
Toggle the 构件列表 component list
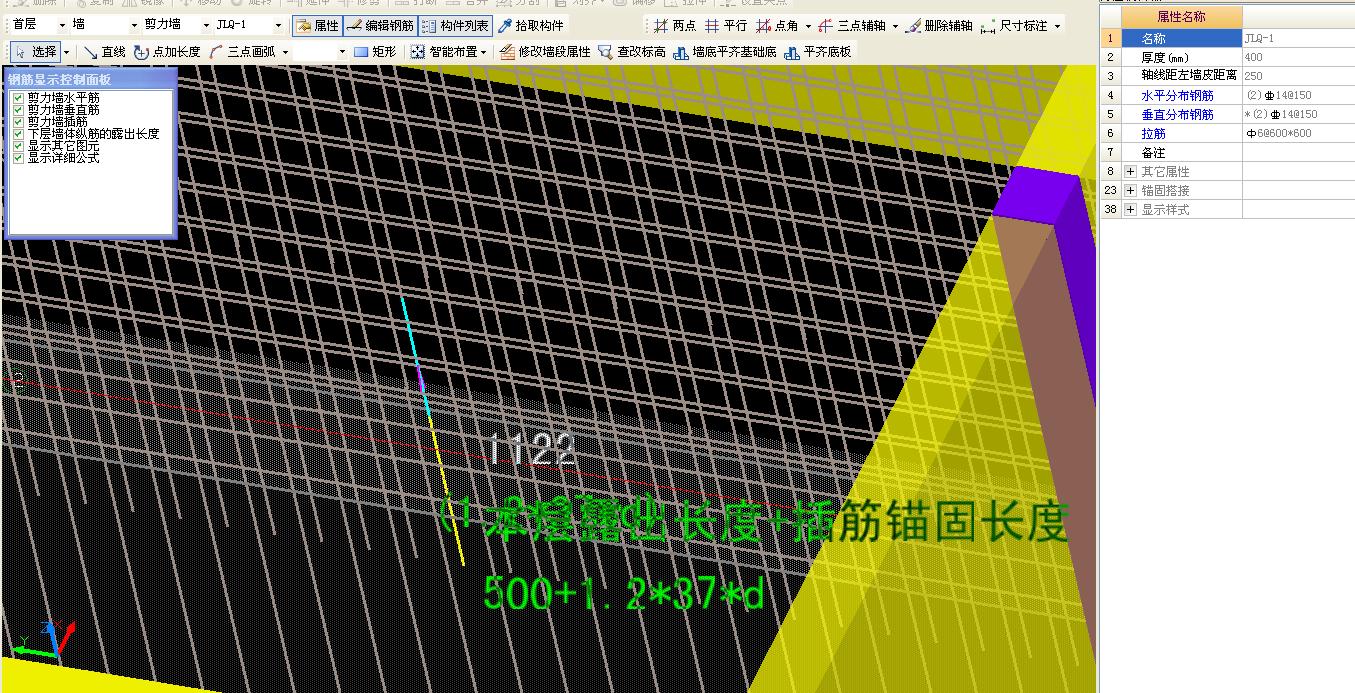point(455,26)
